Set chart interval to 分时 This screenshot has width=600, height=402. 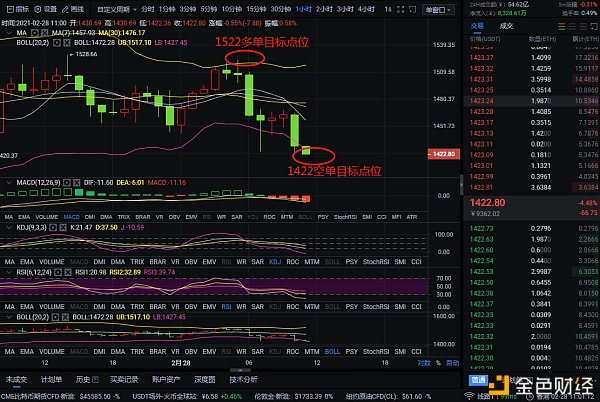click(147, 9)
